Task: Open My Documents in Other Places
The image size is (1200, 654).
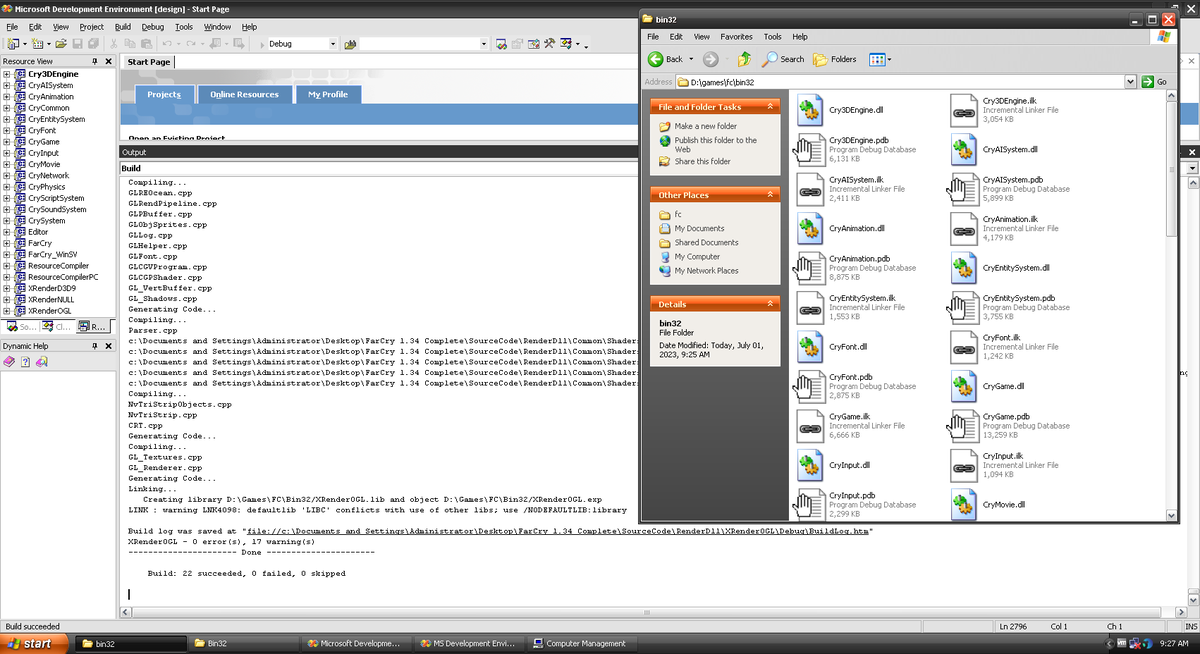Action: (x=699, y=228)
